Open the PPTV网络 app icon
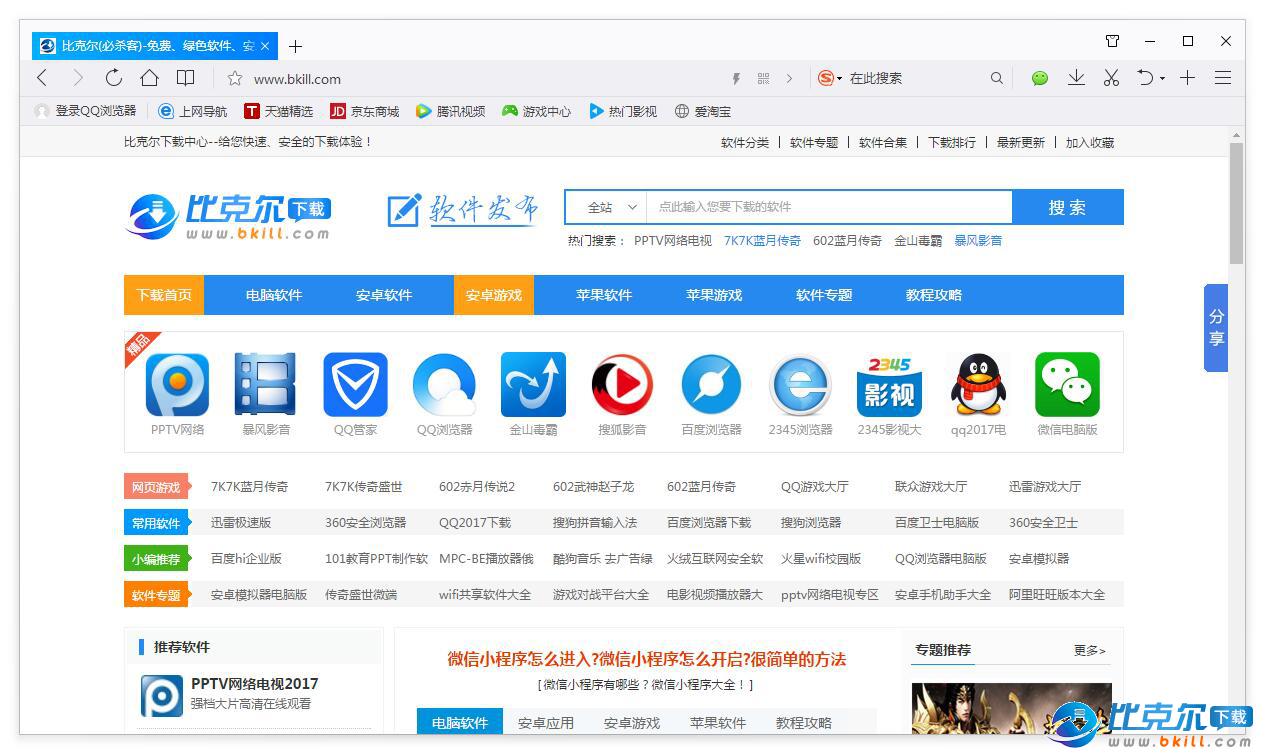 [177, 385]
